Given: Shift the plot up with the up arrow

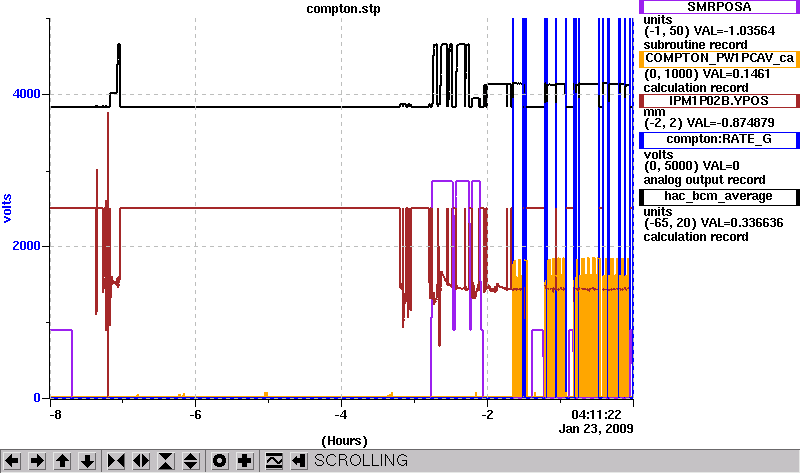Looking at the screenshot, I should click(62, 461).
